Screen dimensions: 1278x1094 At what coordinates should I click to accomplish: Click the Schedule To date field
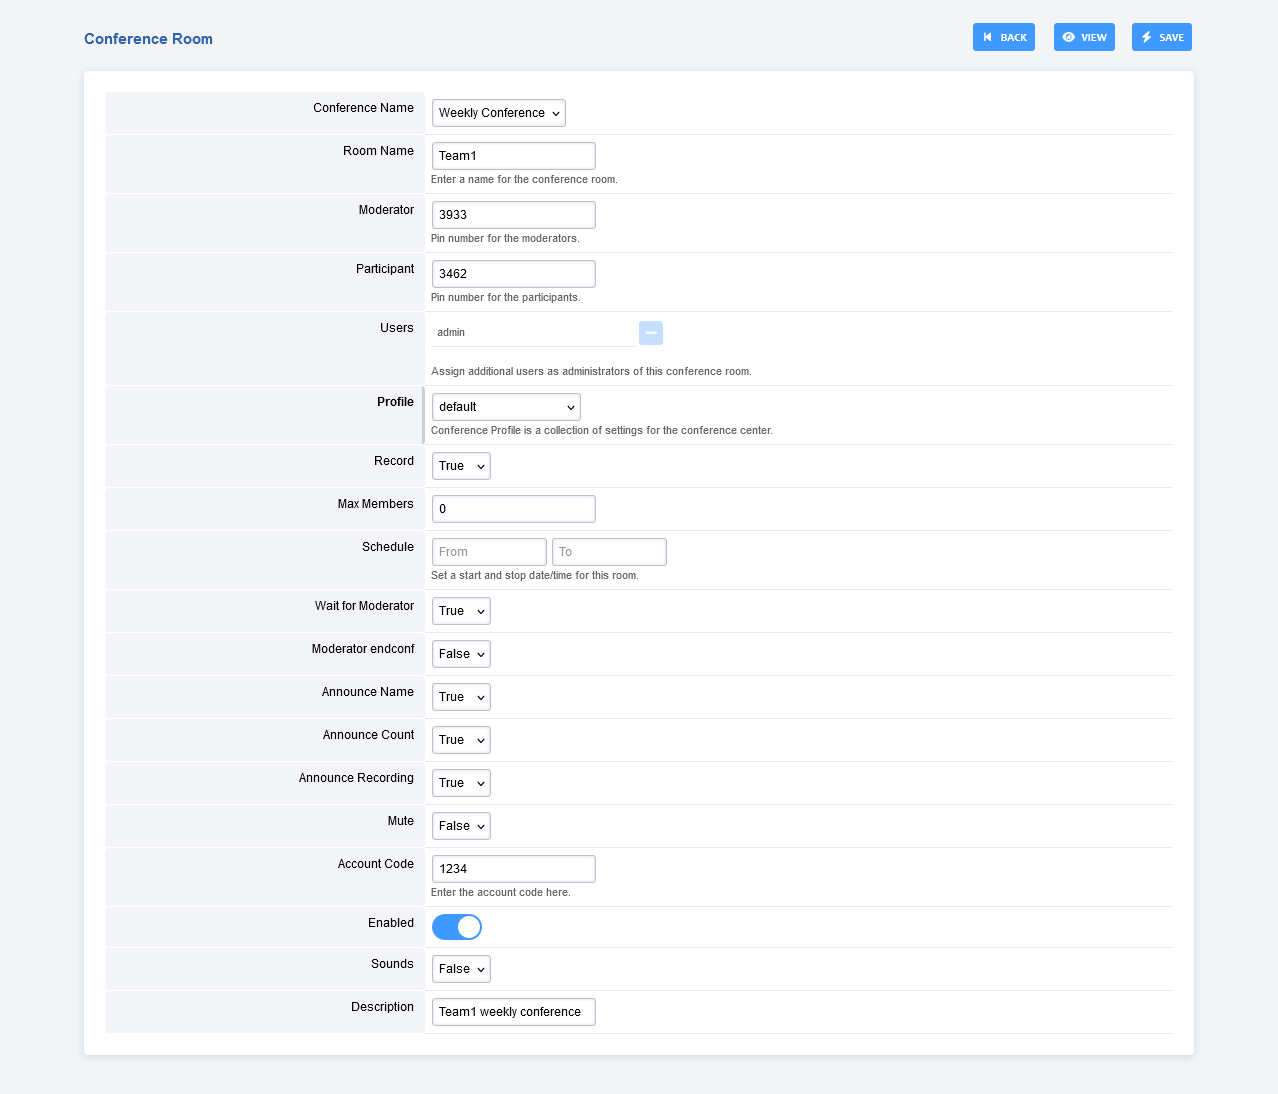click(609, 552)
